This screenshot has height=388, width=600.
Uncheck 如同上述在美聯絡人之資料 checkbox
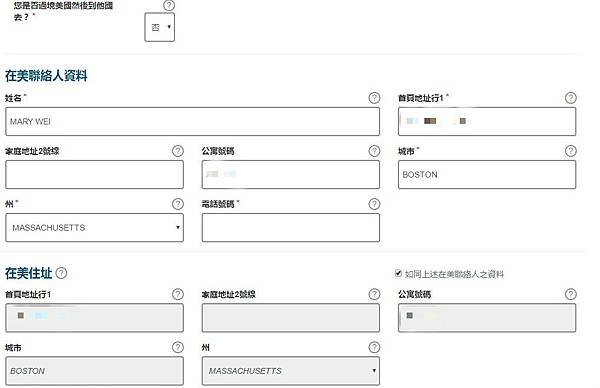pyautogui.click(x=398, y=273)
